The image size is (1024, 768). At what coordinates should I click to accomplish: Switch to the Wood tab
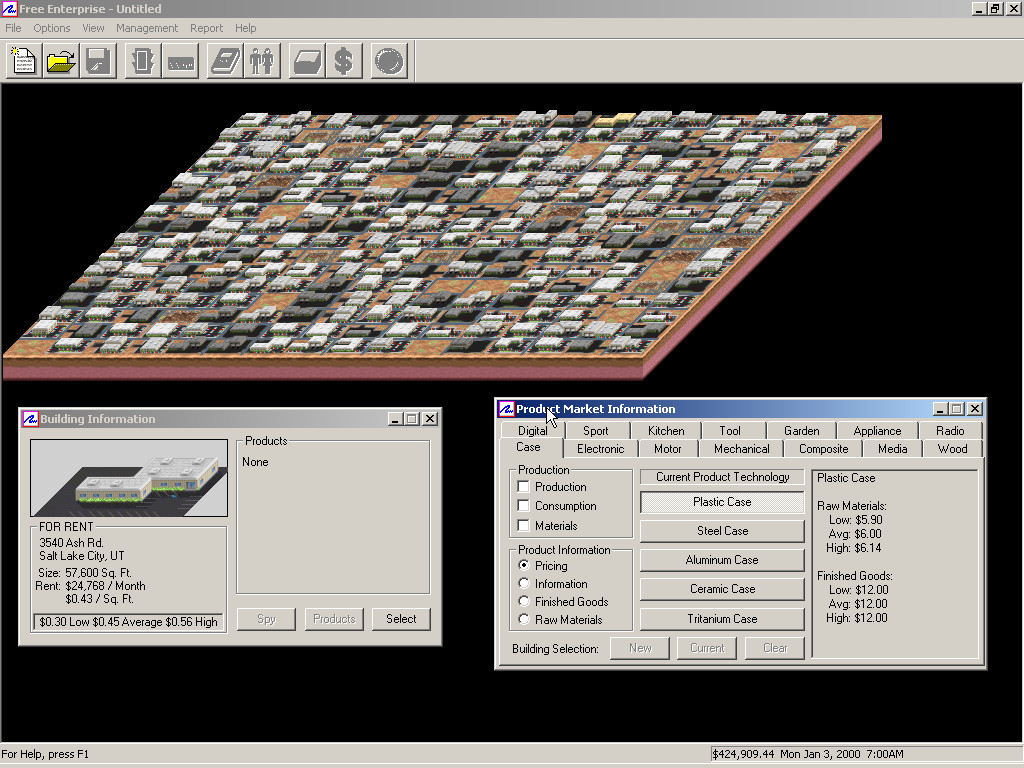click(952, 449)
